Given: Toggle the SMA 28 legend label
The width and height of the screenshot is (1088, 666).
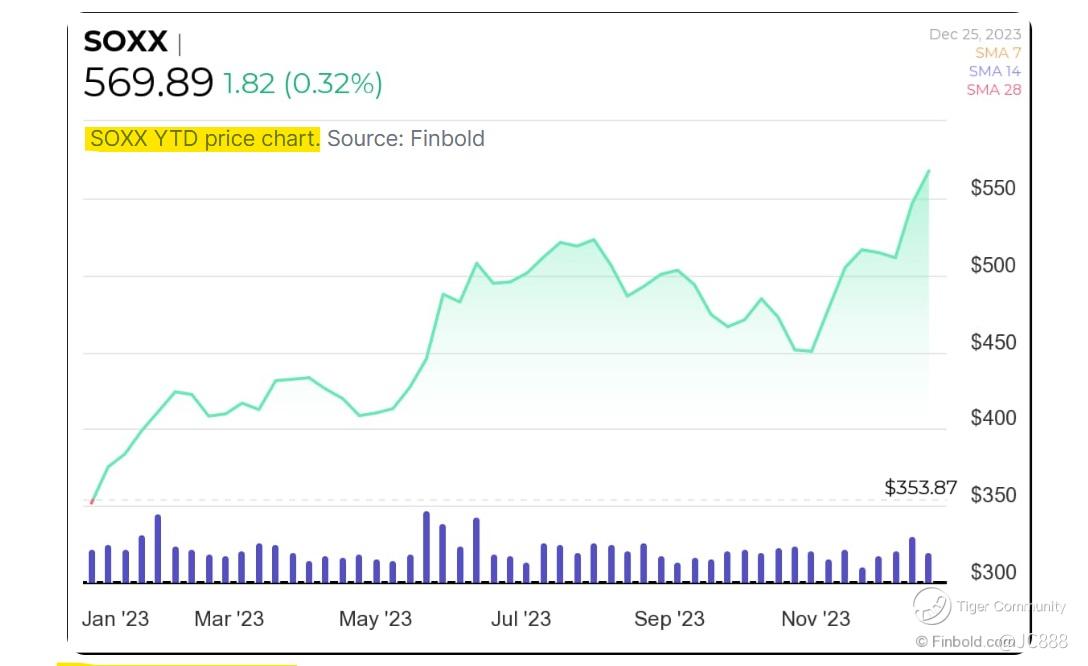Looking at the screenshot, I should point(994,90).
